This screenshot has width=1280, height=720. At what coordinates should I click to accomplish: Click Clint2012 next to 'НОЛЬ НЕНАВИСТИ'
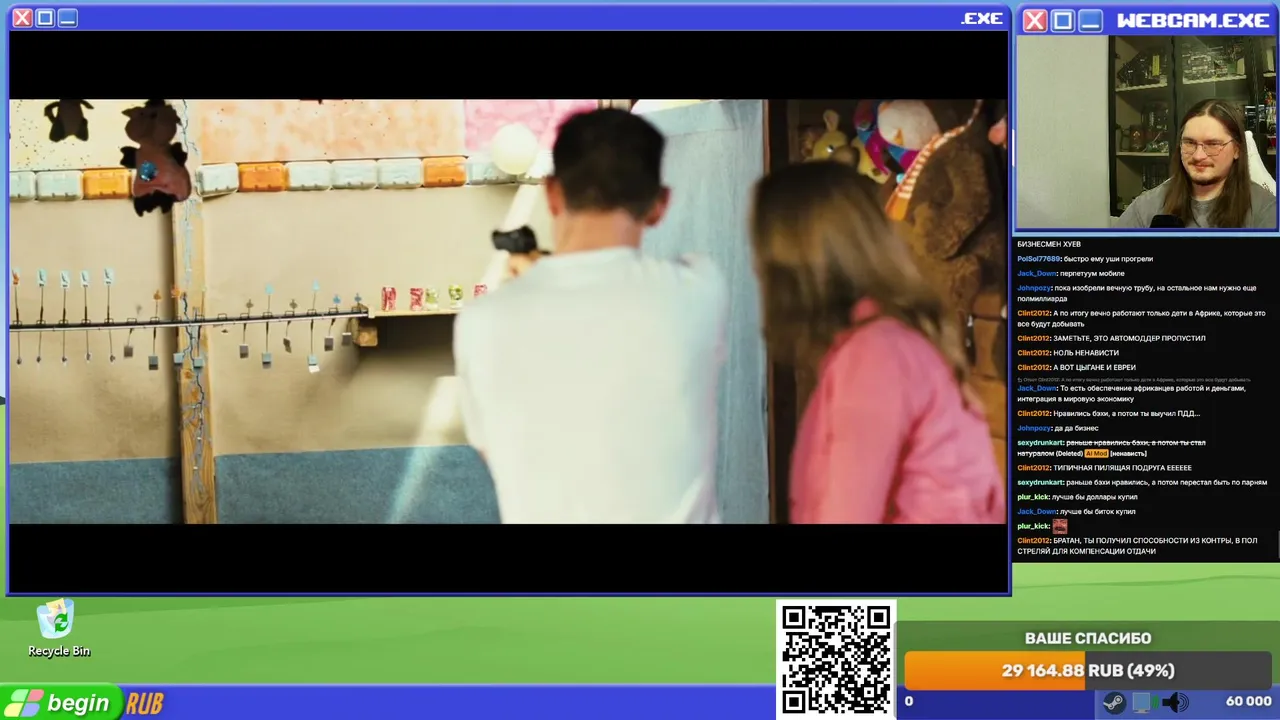[1034, 353]
